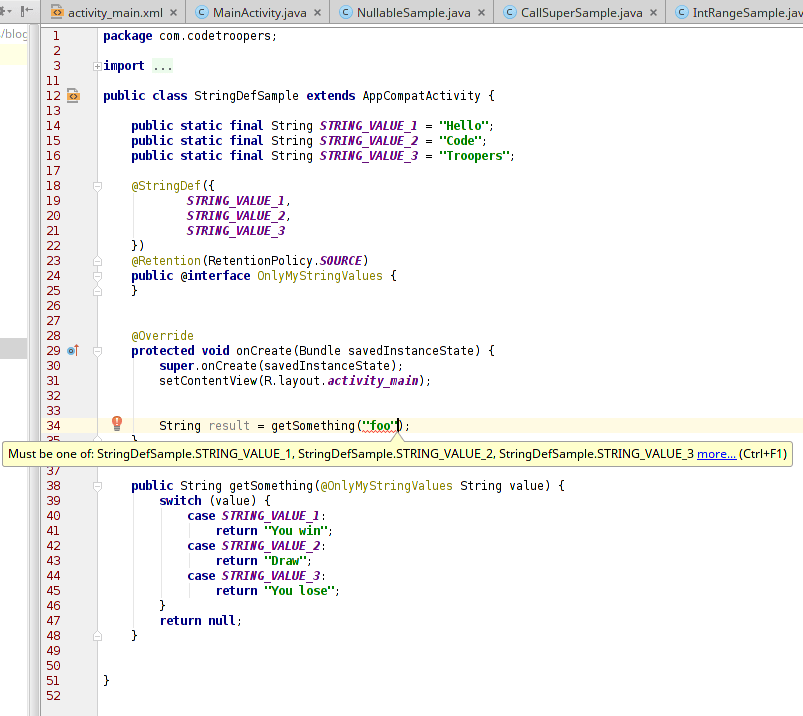Click the StringDefSample class name on line 12
Screen dimensions: 803x716
[x=244, y=96]
